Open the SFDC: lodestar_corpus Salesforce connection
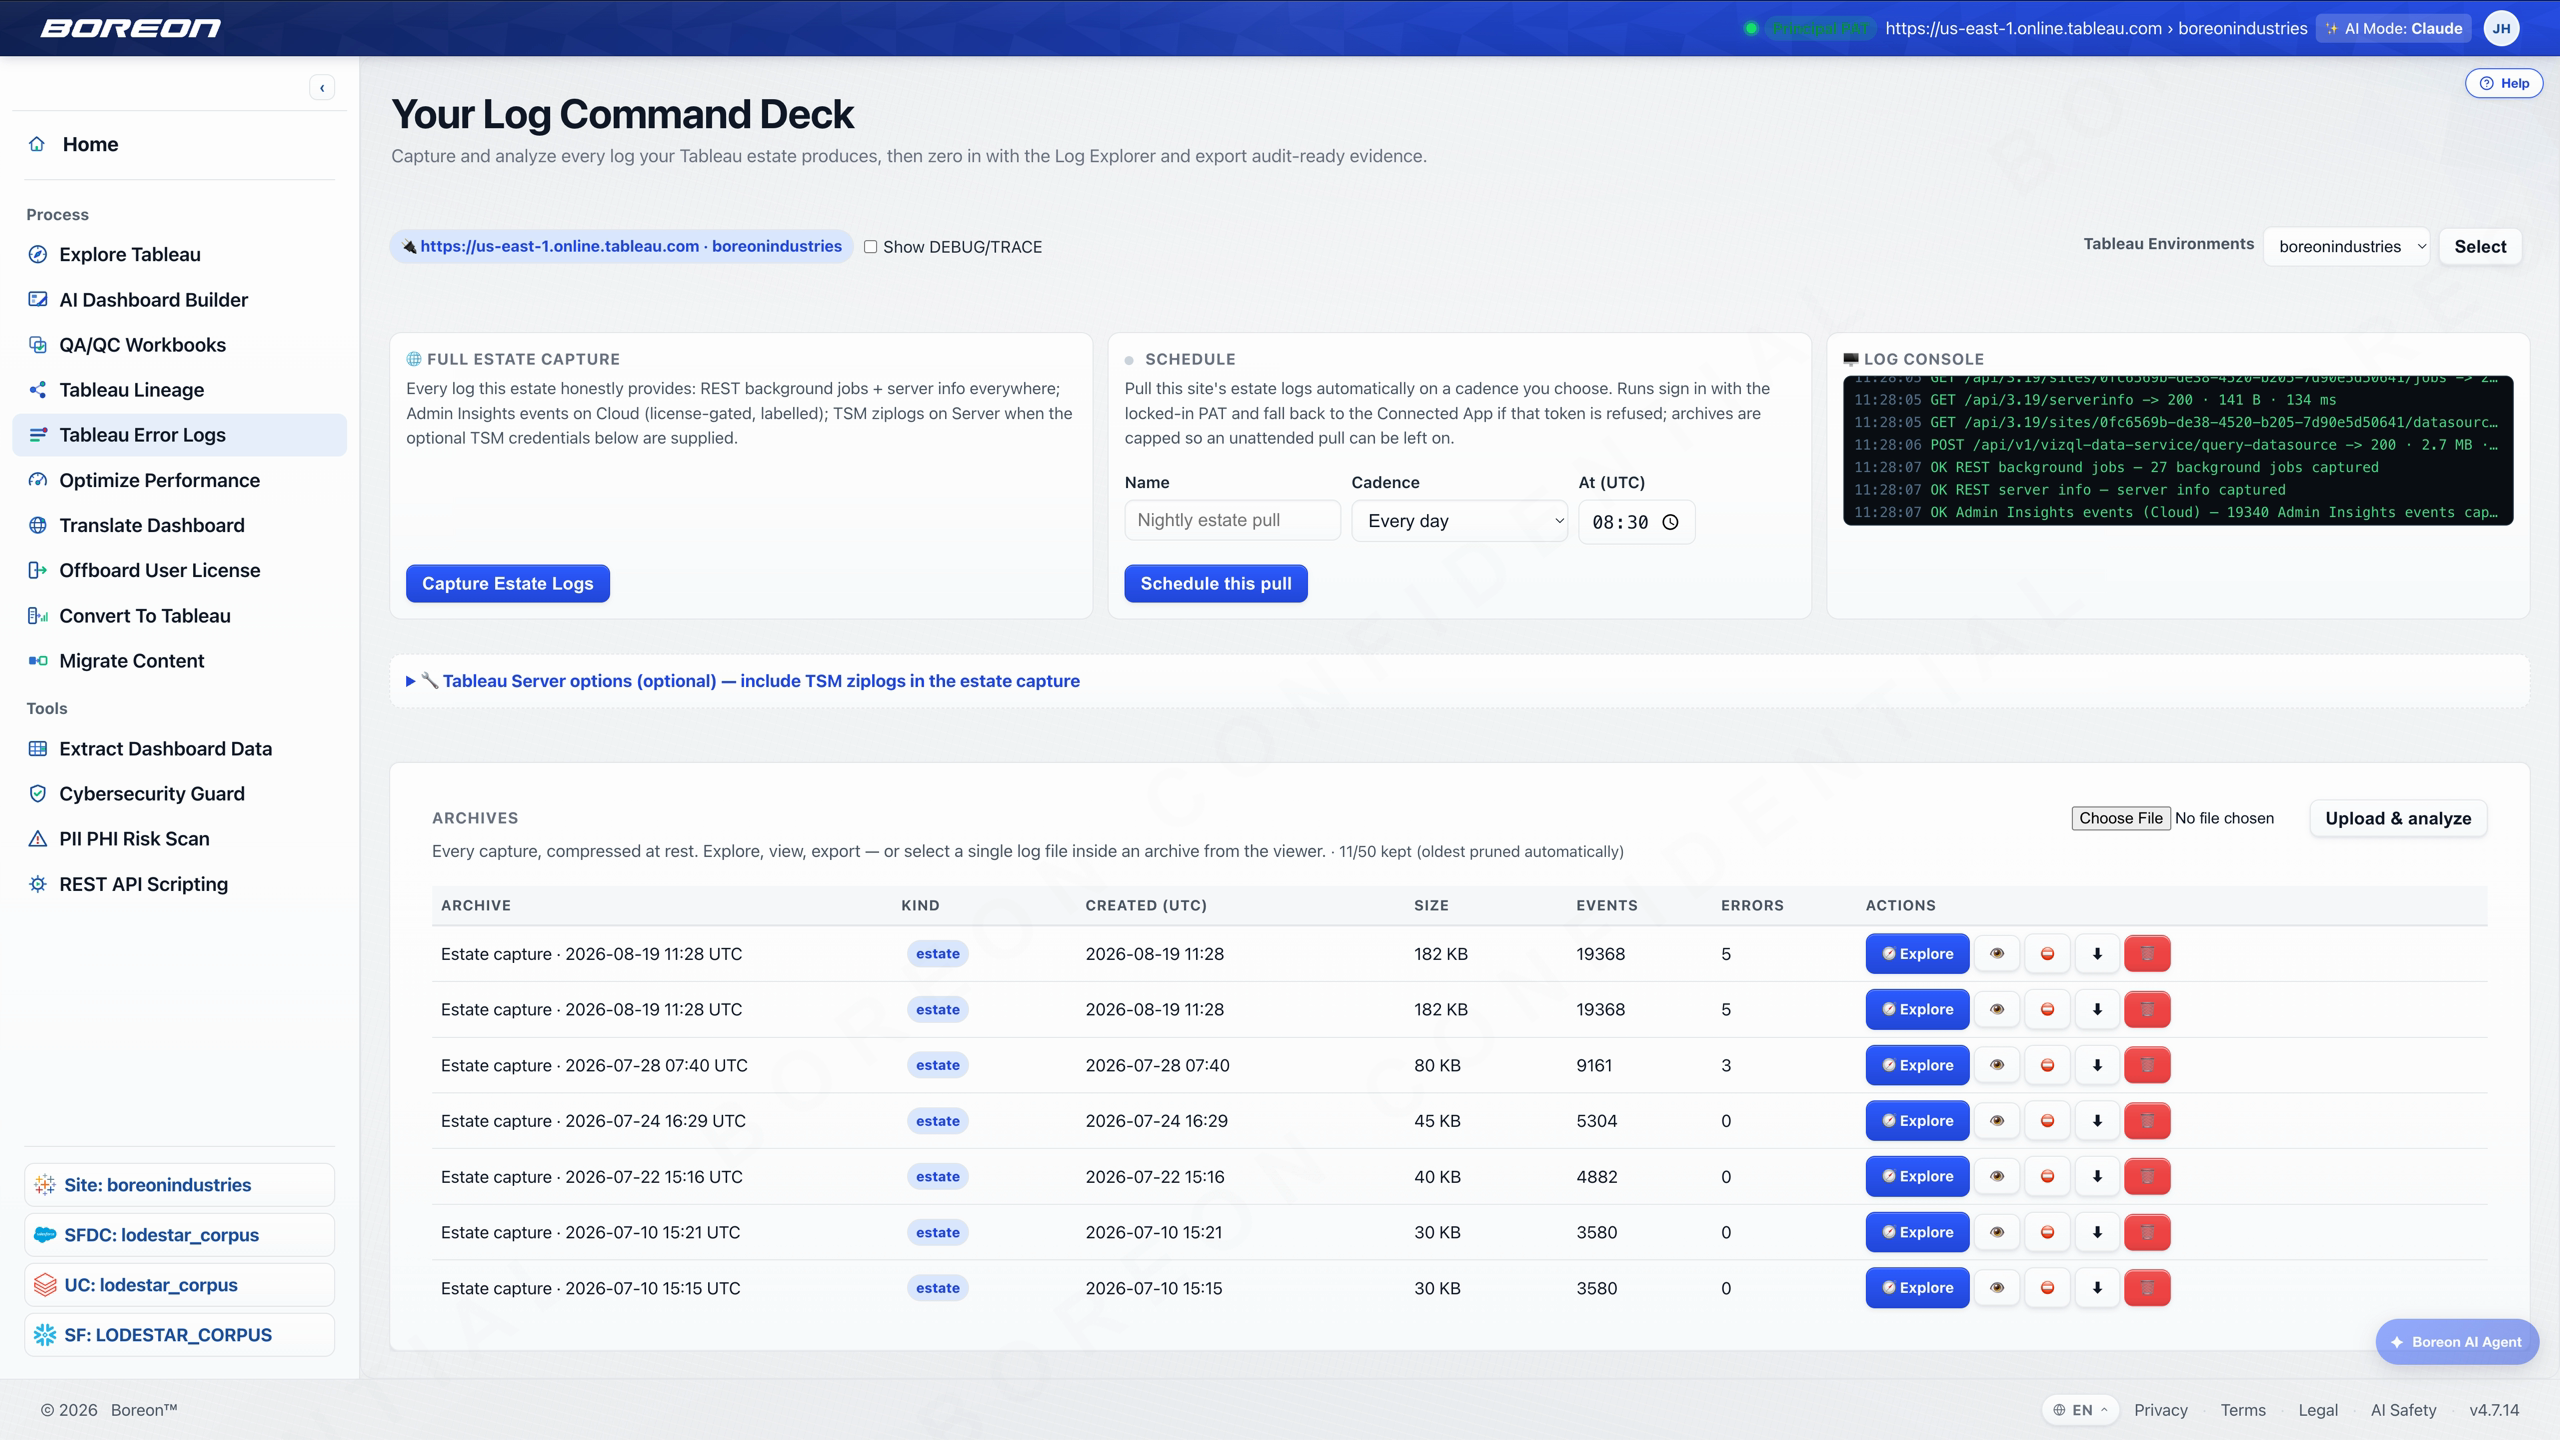This screenshot has height=1440, width=2560. [x=179, y=1235]
